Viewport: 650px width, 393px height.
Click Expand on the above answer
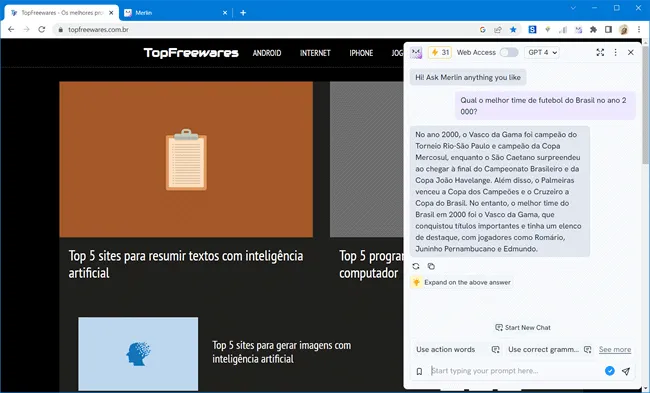point(461,282)
